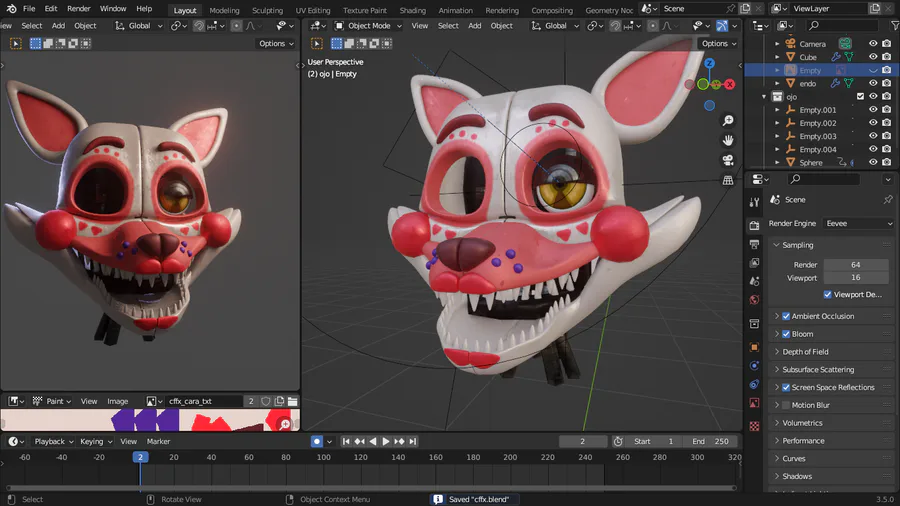Expand the Subsurface Scattering panel
The width and height of the screenshot is (900, 506).
coord(818,369)
